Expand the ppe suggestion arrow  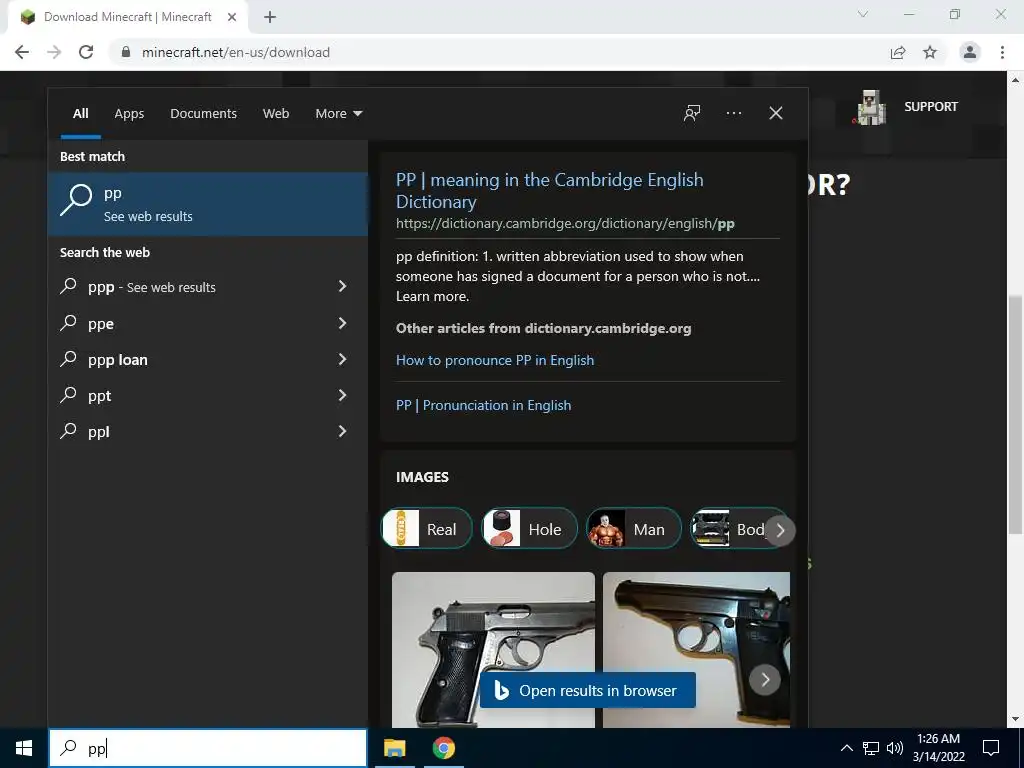pyautogui.click(x=342, y=323)
